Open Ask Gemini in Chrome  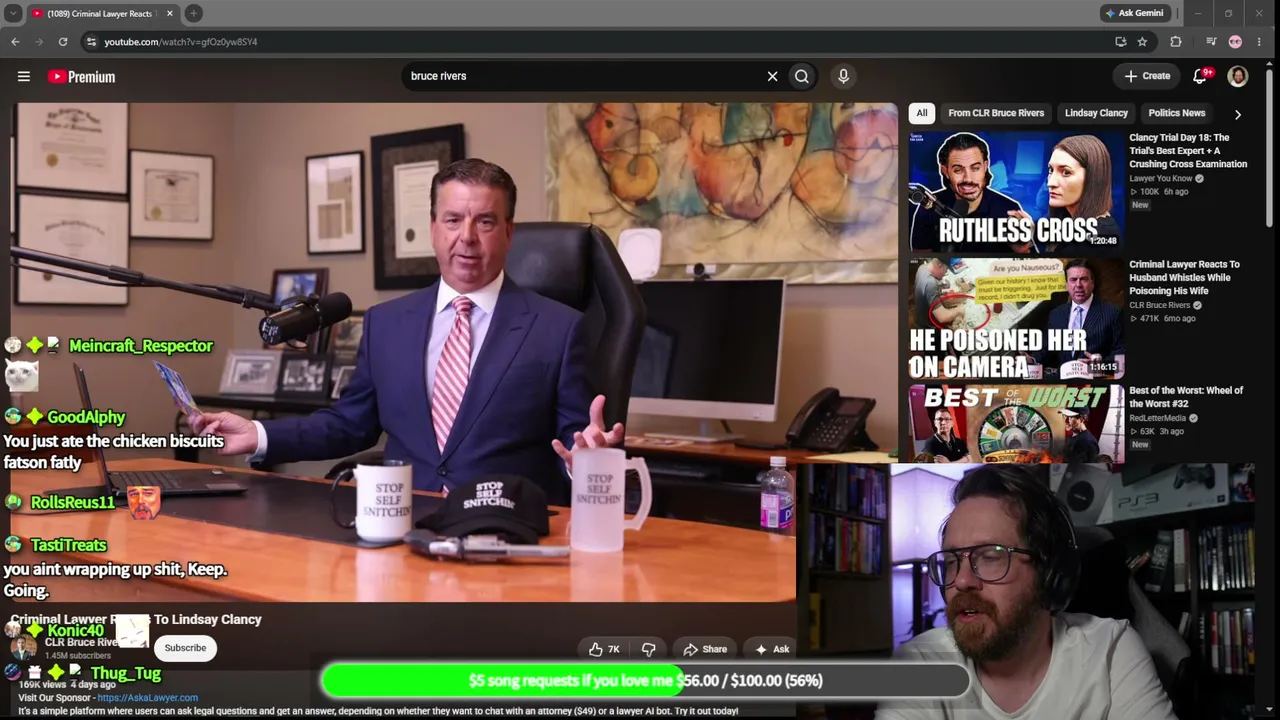click(1134, 13)
